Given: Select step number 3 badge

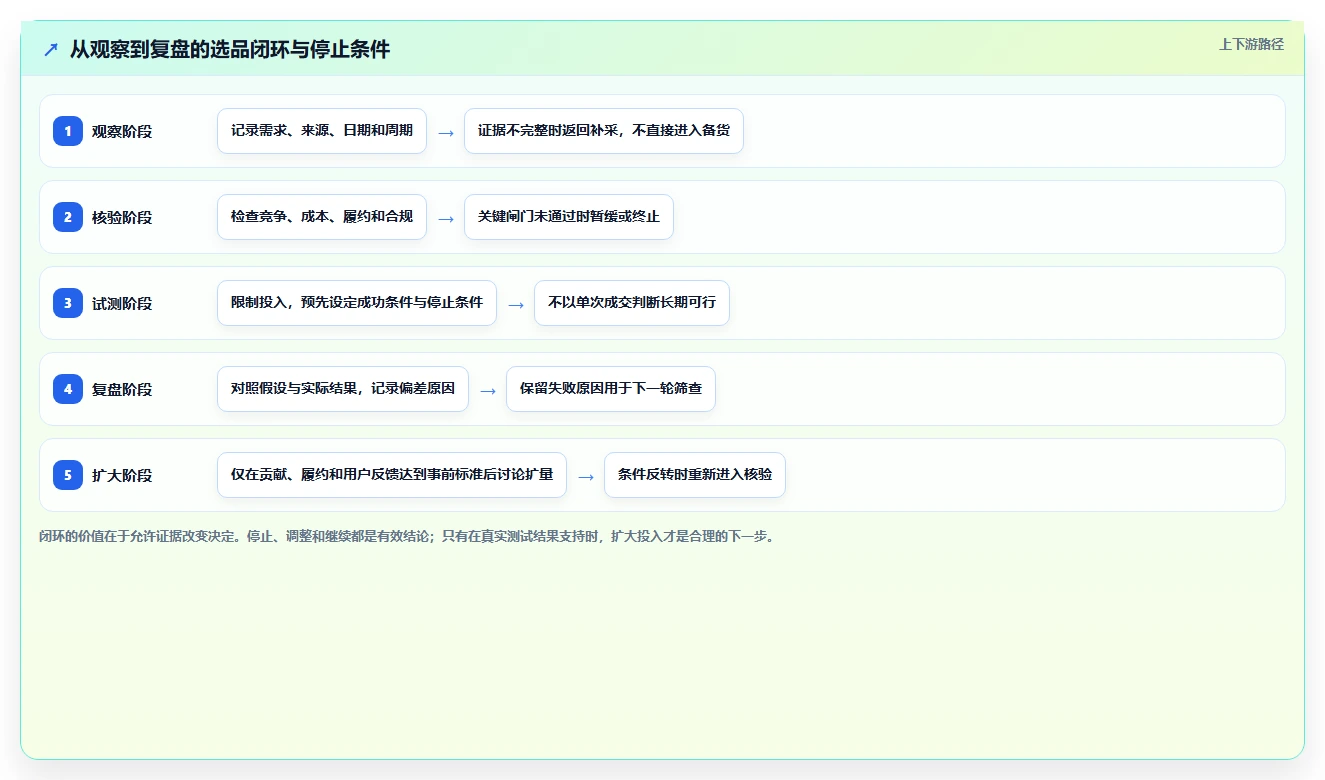Looking at the screenshot, I should [68, 303].
